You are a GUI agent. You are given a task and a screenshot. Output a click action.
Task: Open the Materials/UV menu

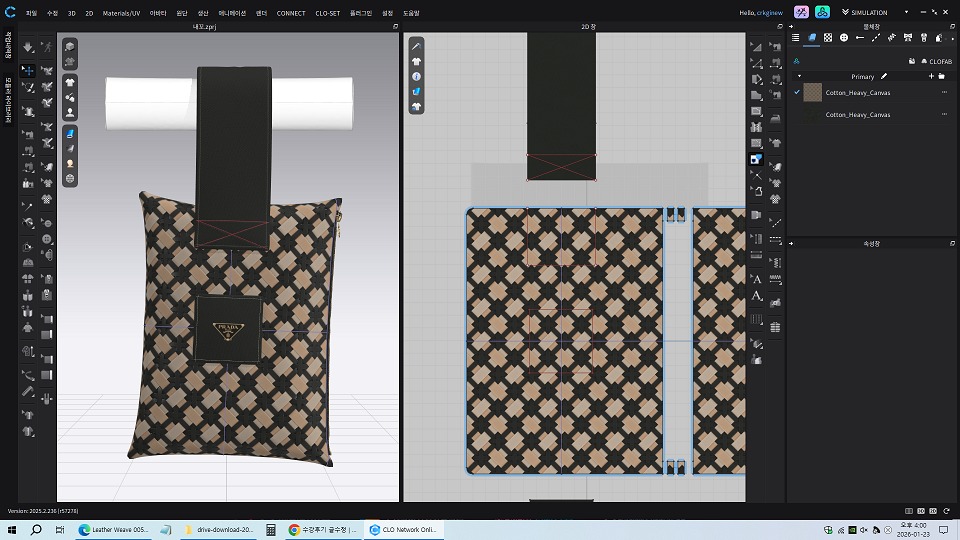(x=121, y=13)
